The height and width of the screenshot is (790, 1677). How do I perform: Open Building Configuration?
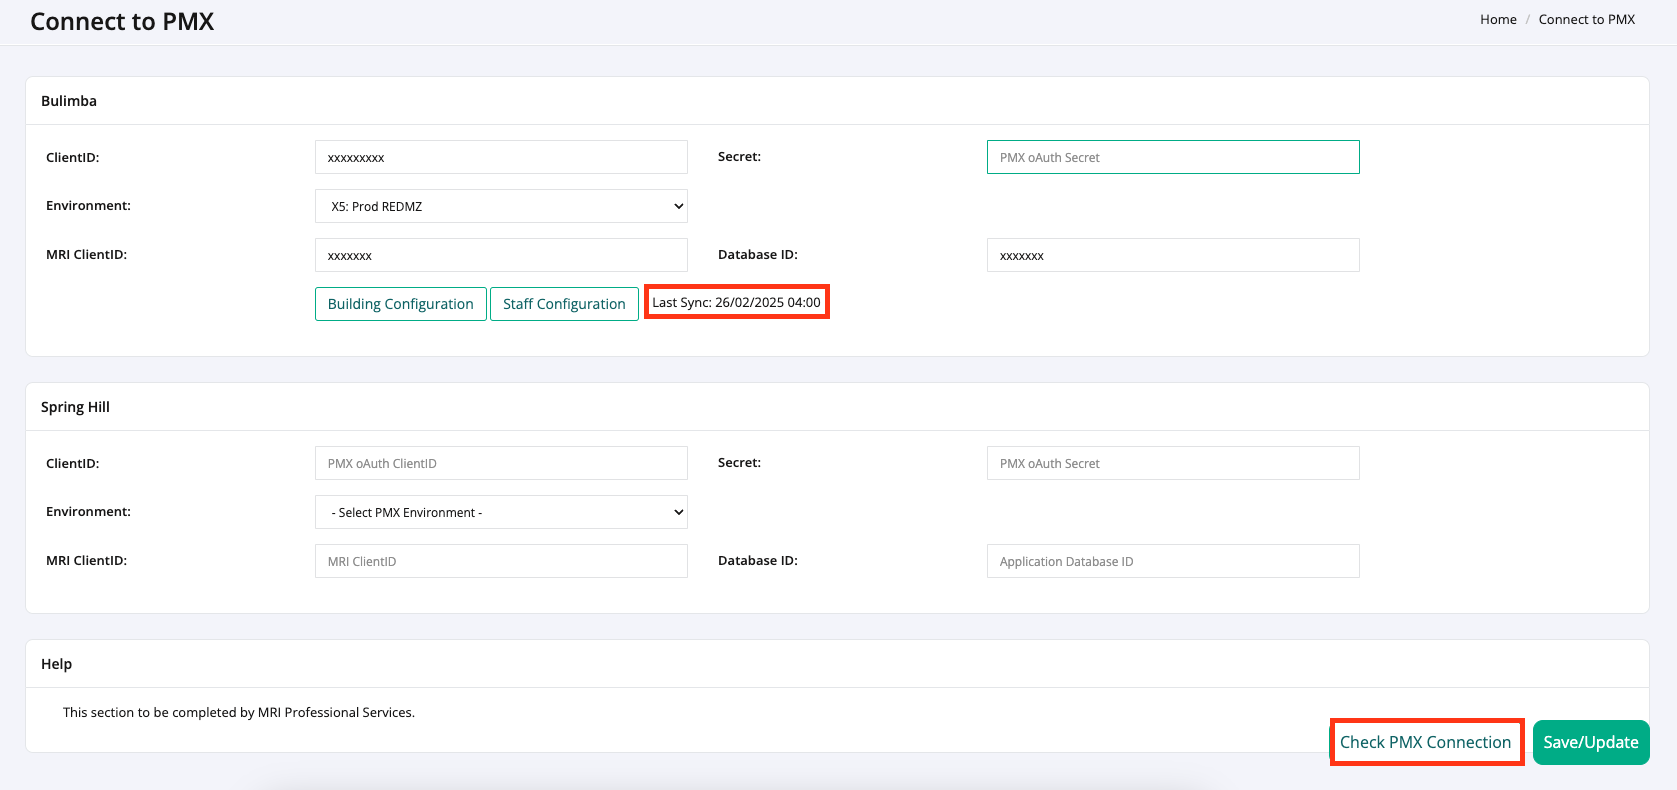[x=401, y=304]
